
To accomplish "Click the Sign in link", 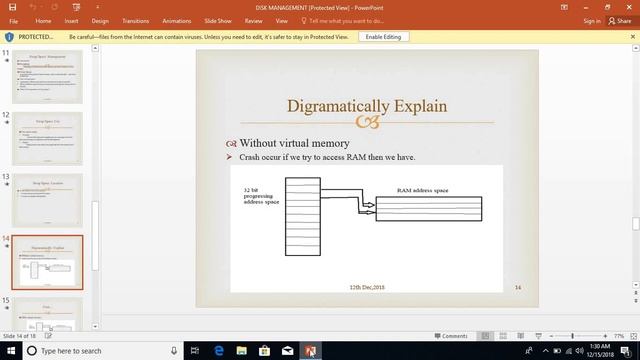I will pos(592,21).
